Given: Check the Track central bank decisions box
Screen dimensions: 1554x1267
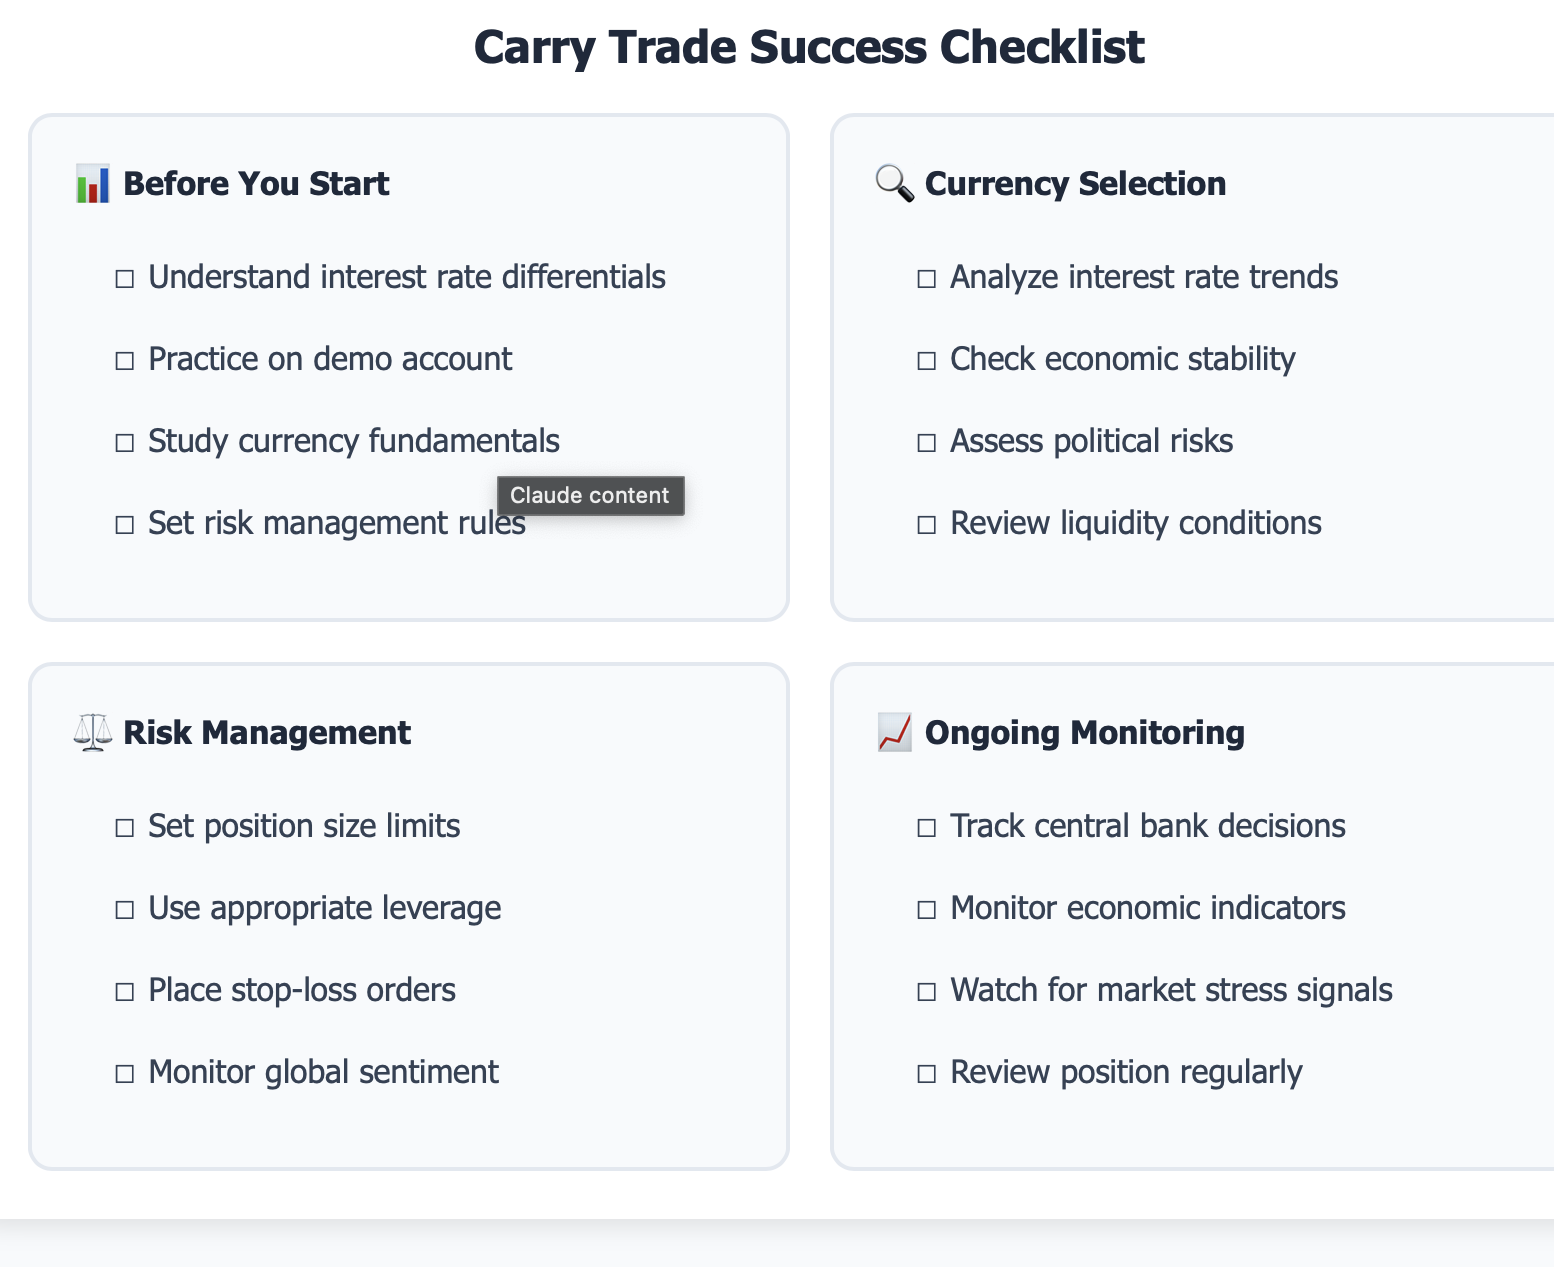Looking at the screenshot, I should point(927,828).
